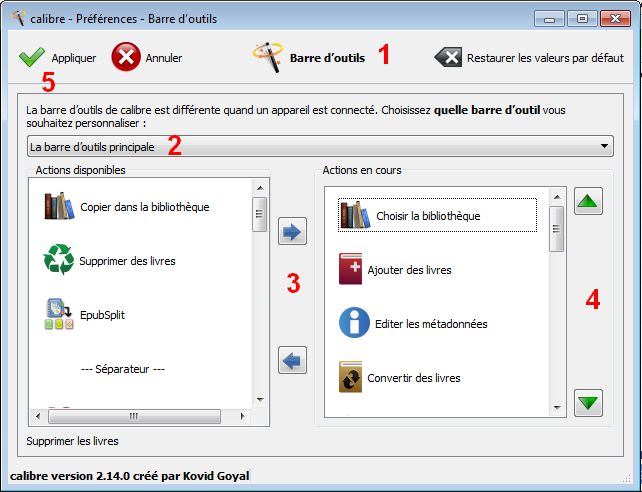The image size is (642, 492).
Task: Click the EpubSplit label
Action: tap(102, 315)
